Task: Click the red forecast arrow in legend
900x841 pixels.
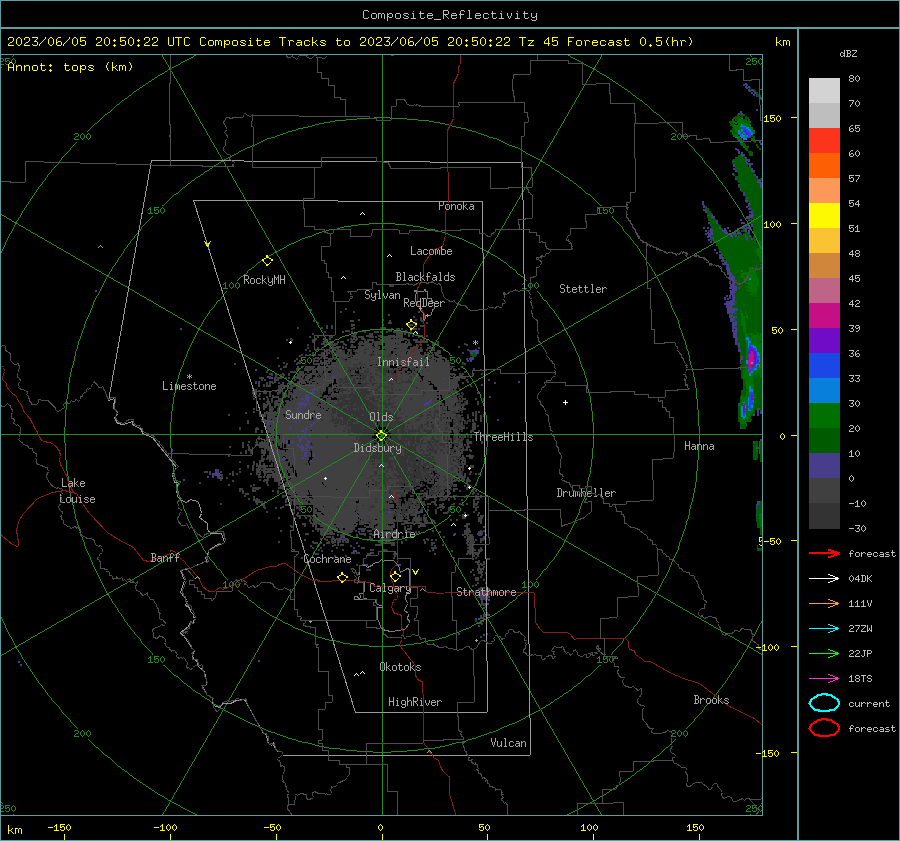Action: click(x=824, y=553)
